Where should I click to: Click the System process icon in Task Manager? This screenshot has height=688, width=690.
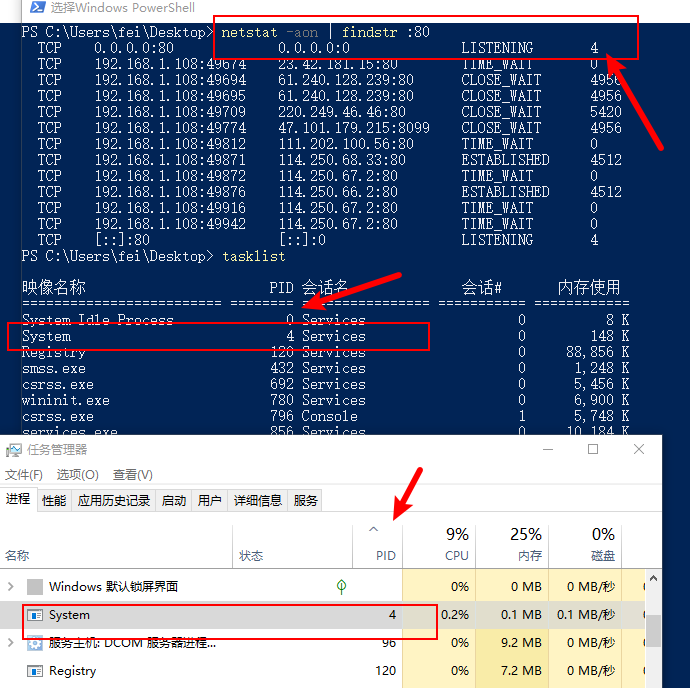(35, 615)
